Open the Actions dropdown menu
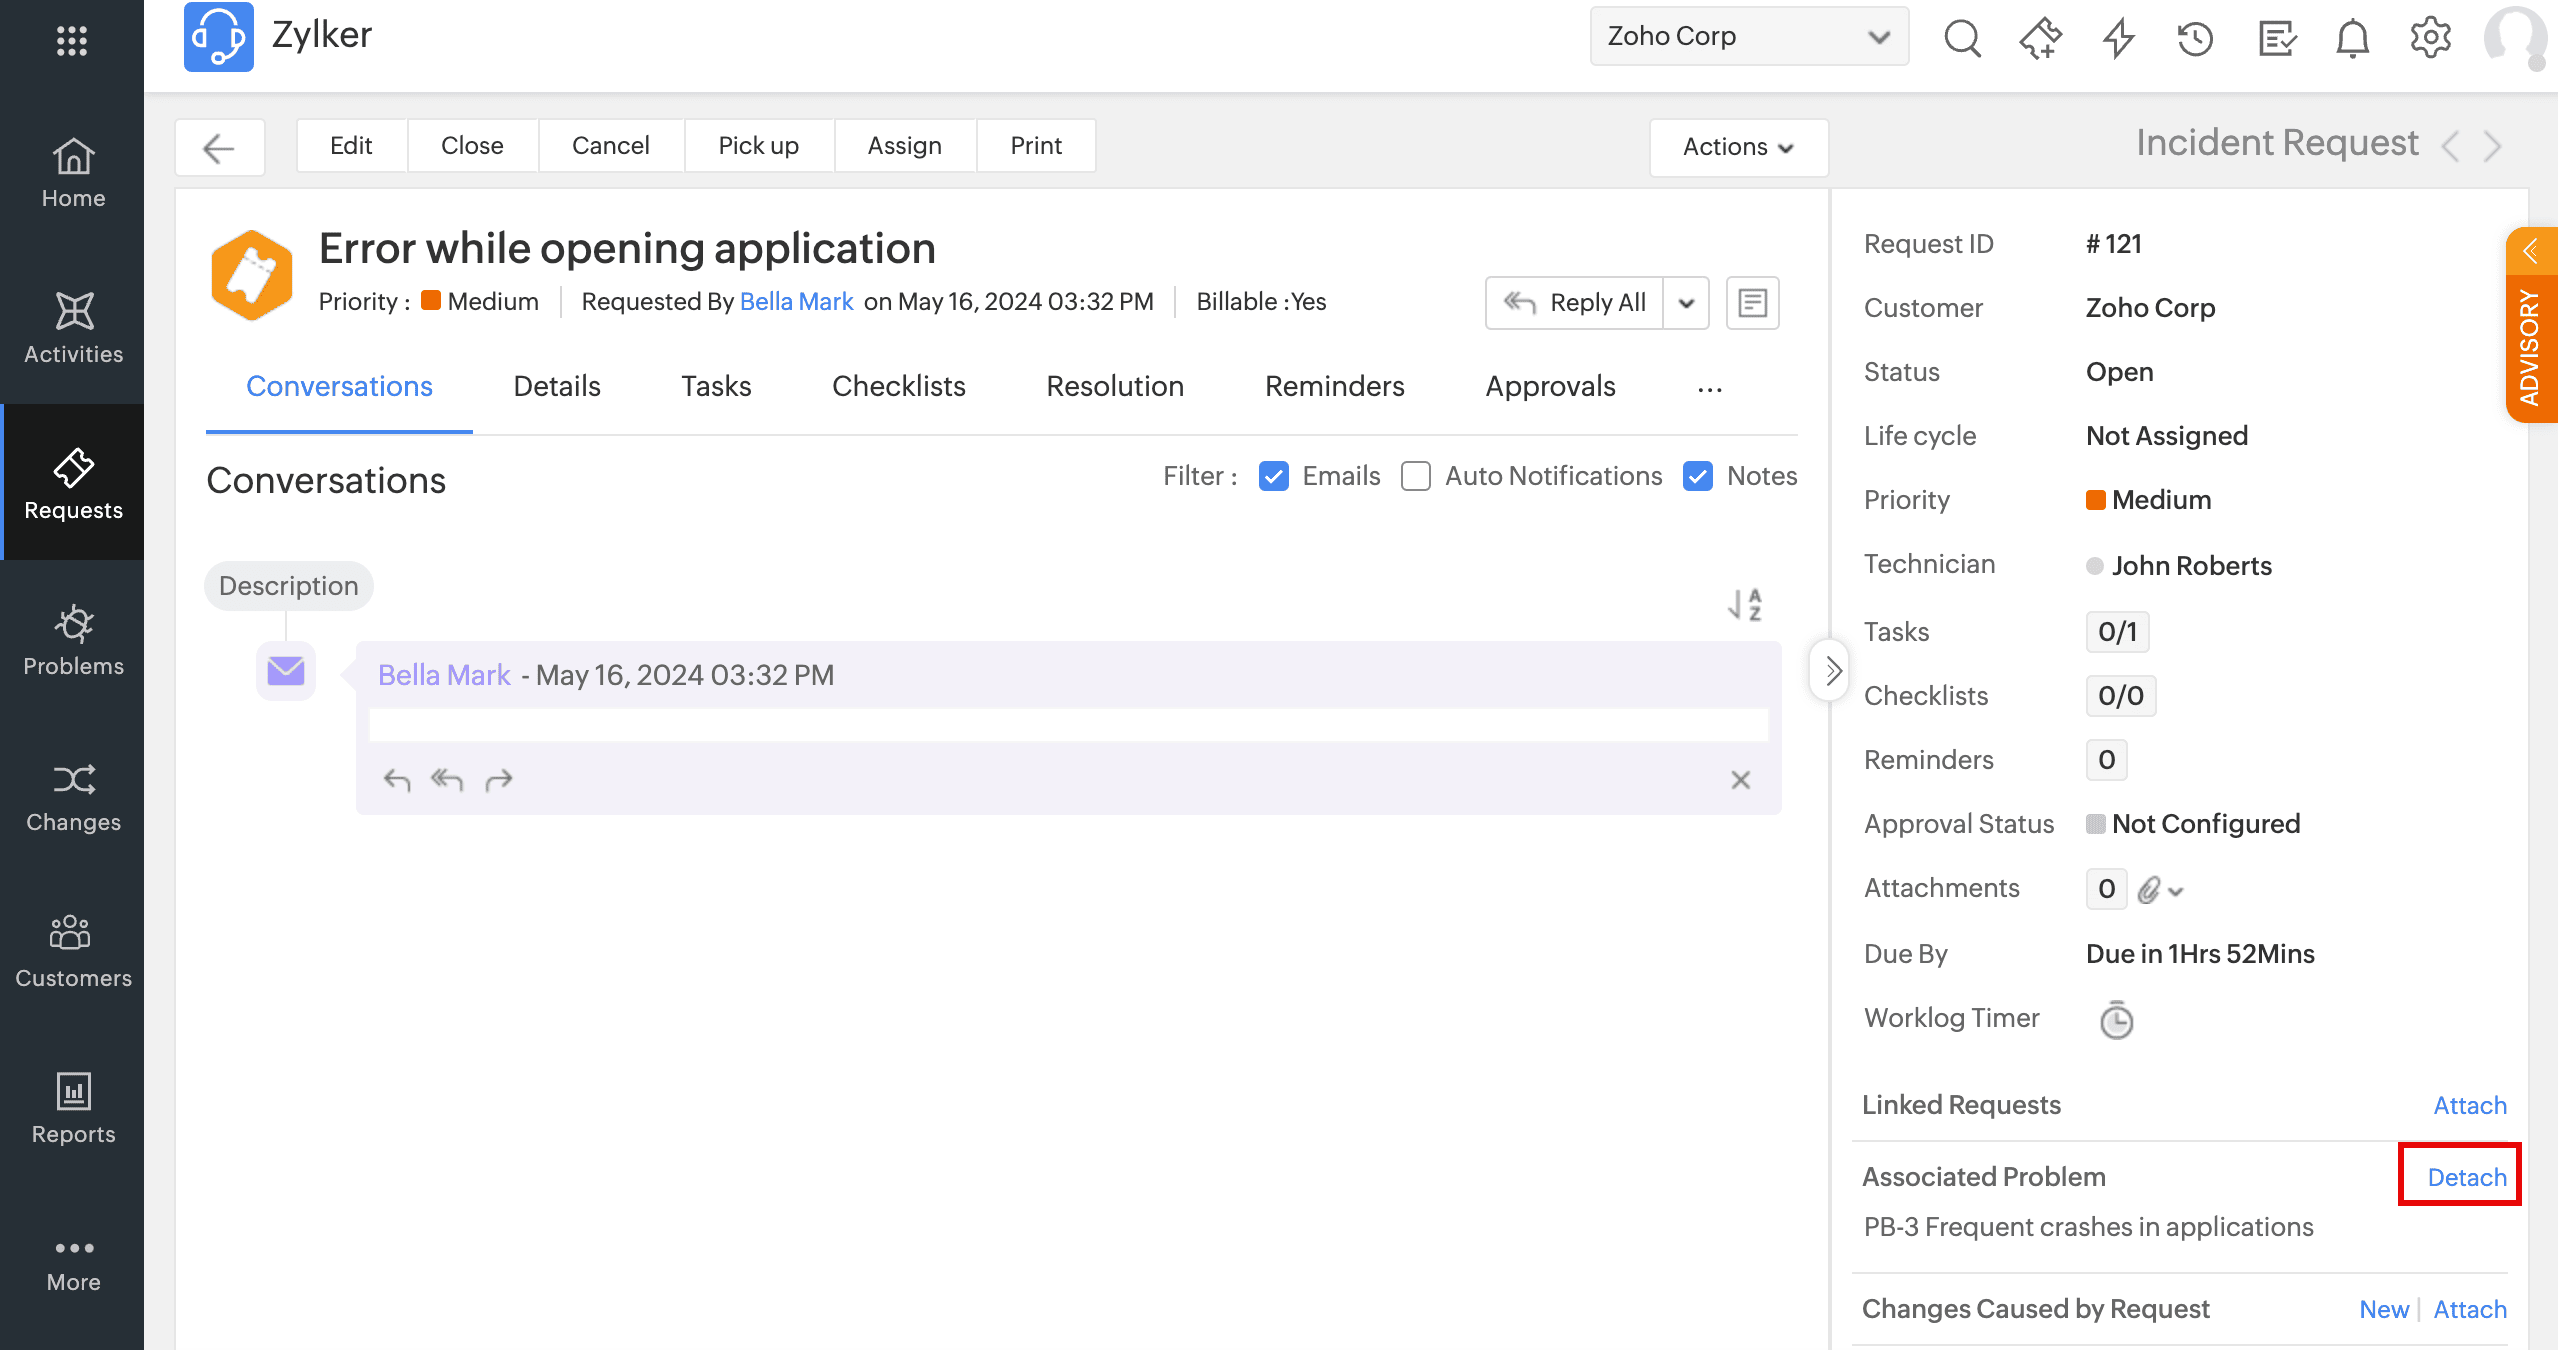Viewport: 2558px width, 1350px height. [x=1738, y=147]
